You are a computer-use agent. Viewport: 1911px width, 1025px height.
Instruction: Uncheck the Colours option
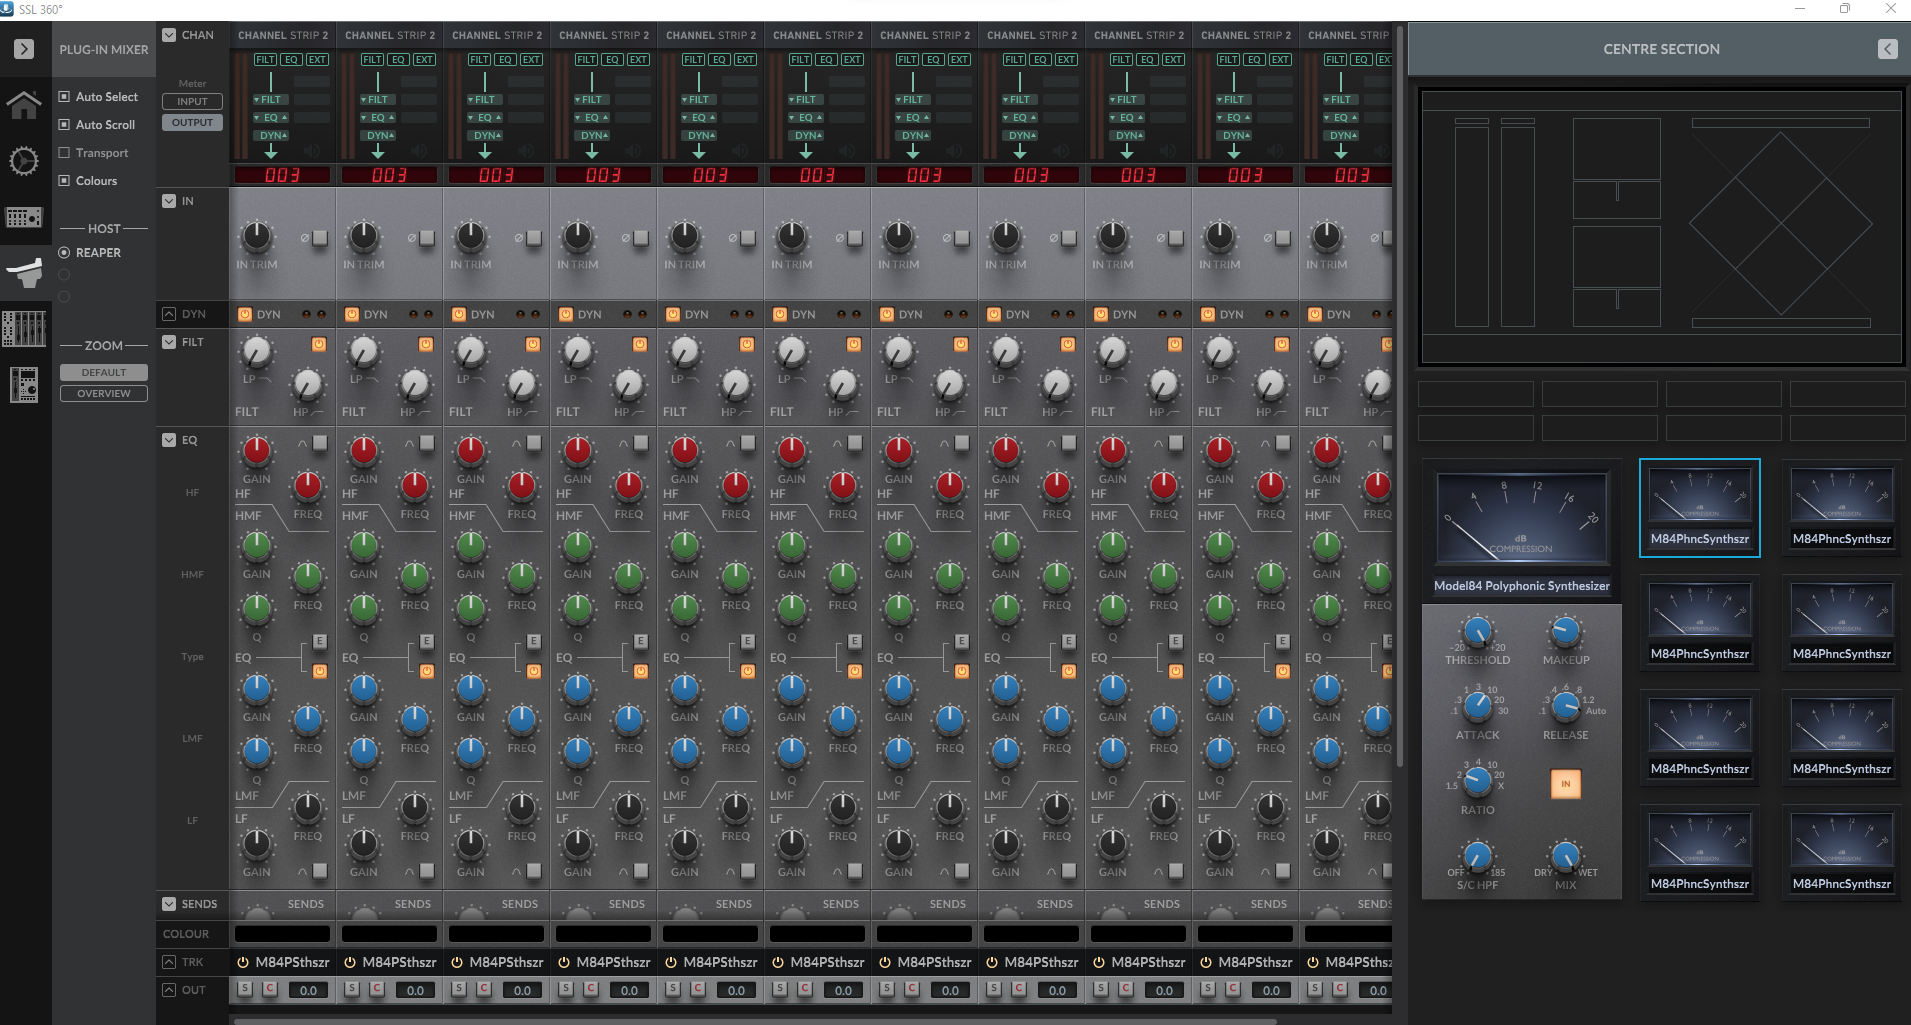[x=65, y=181]
